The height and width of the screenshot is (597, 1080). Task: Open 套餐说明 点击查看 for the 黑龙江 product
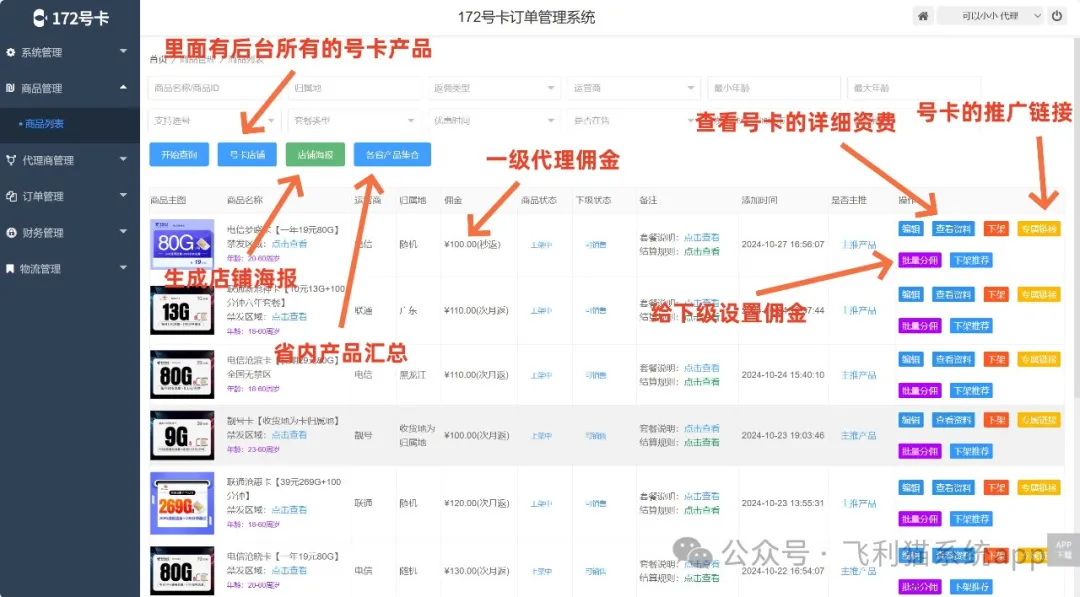(x=702, y=368)
